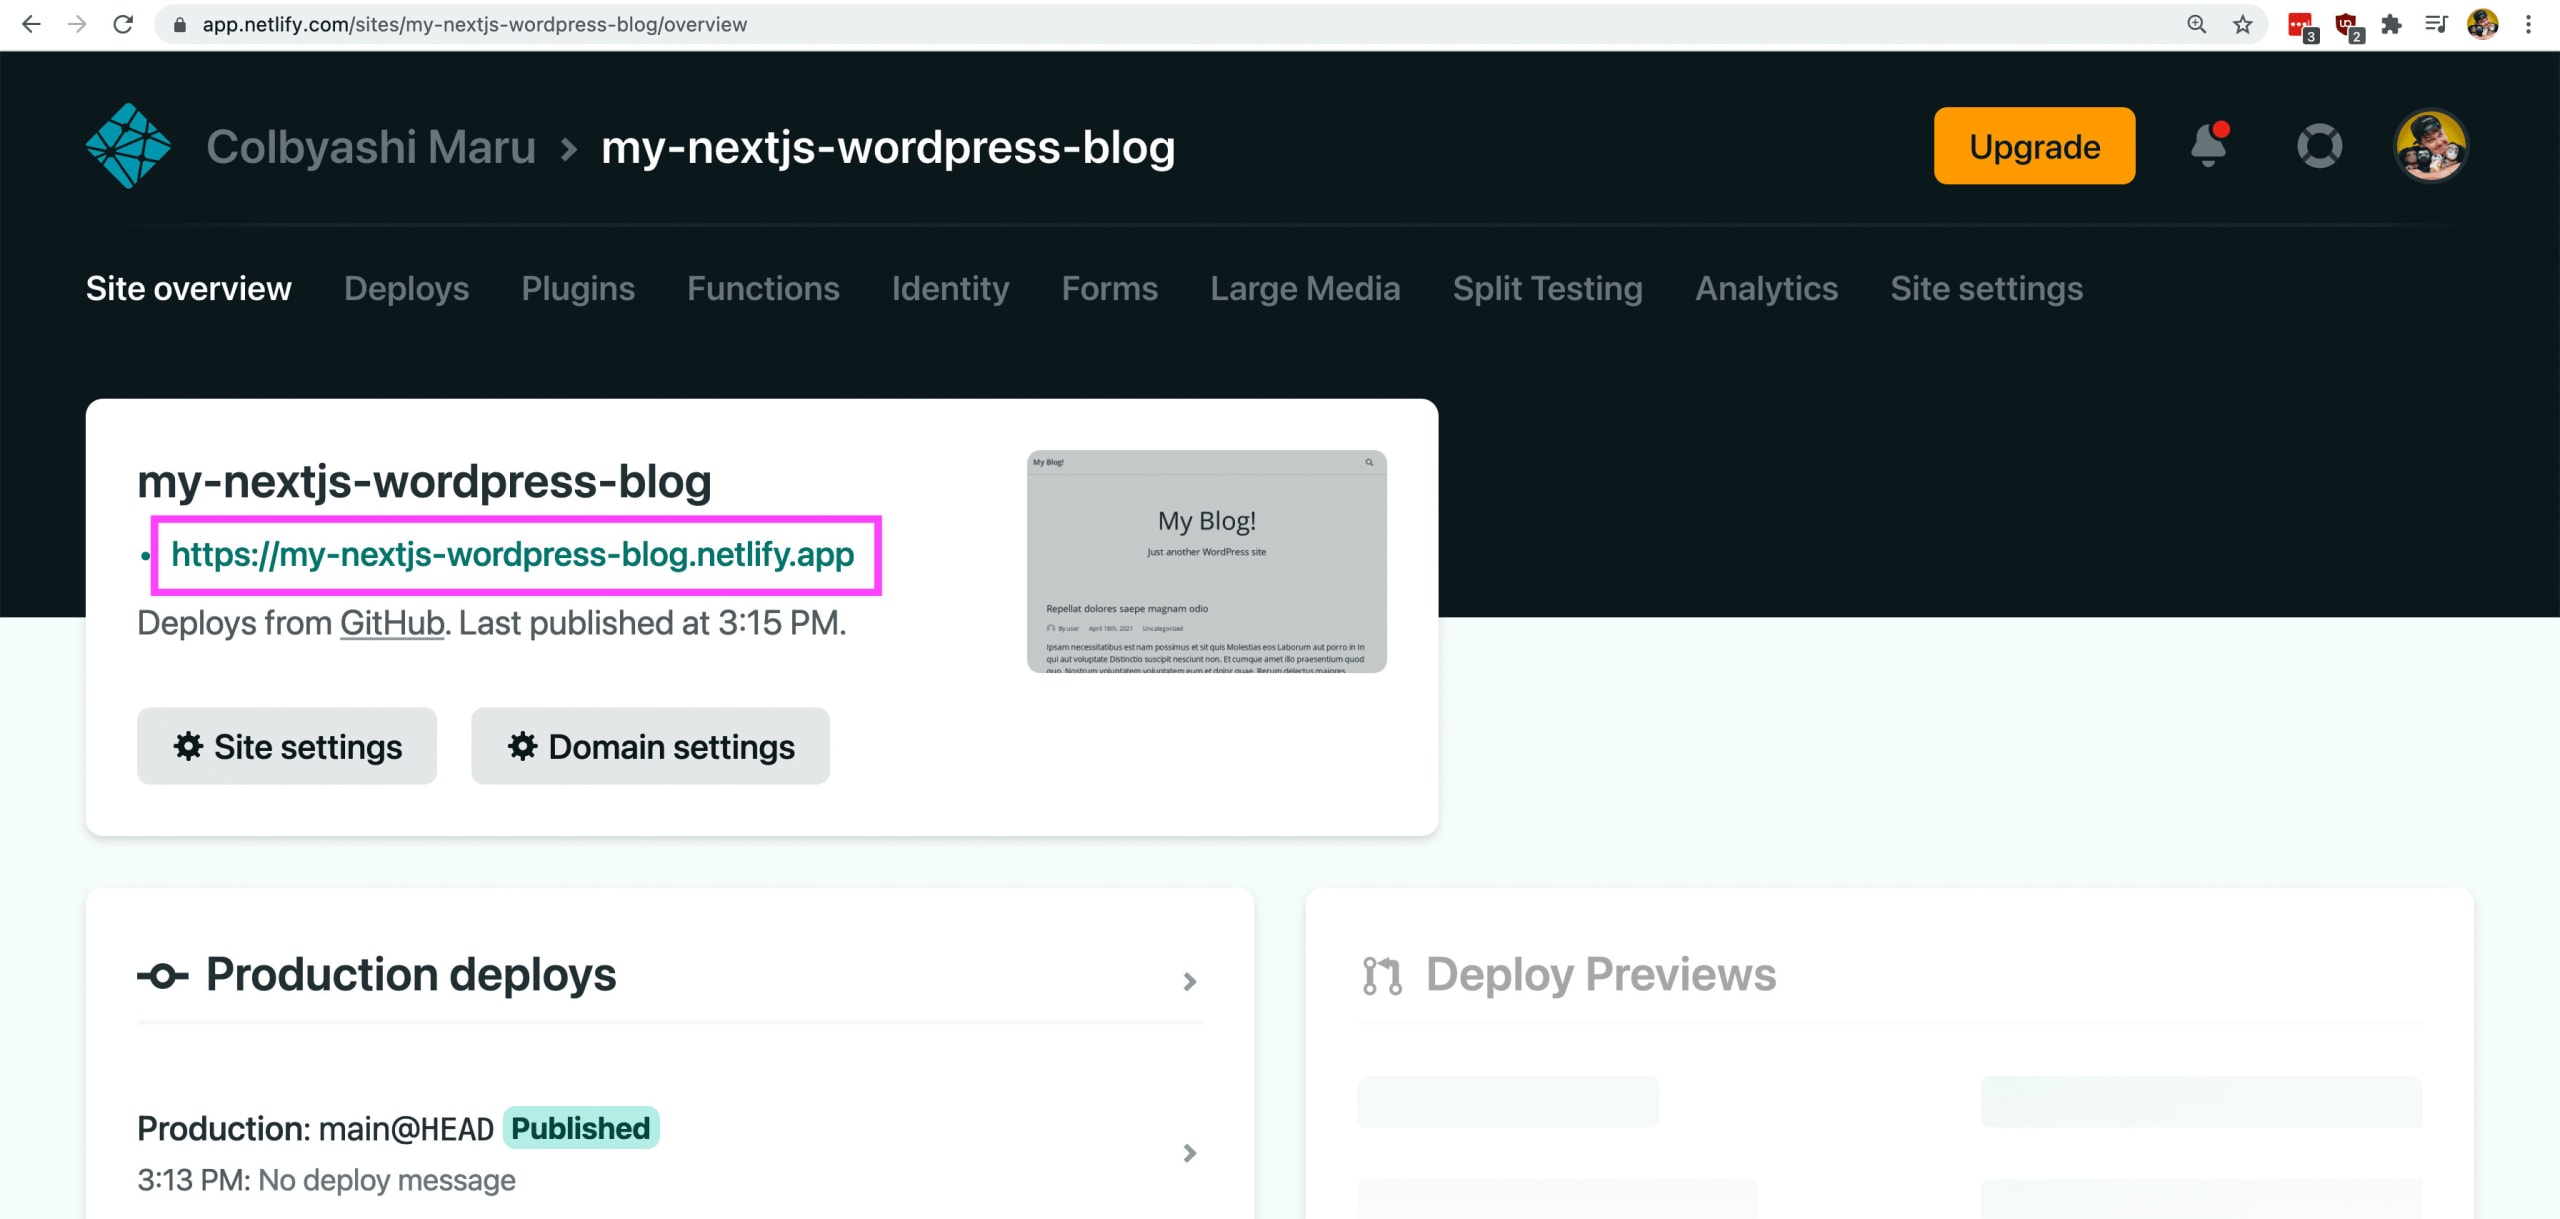
Task: Go to Site settings in top navigation
Action: (1986, 288)
